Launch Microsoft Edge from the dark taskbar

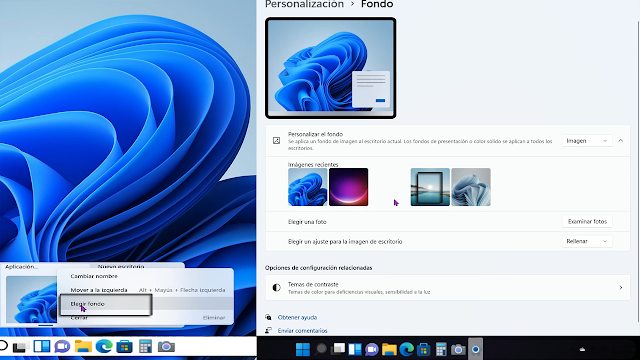(407, 349)
